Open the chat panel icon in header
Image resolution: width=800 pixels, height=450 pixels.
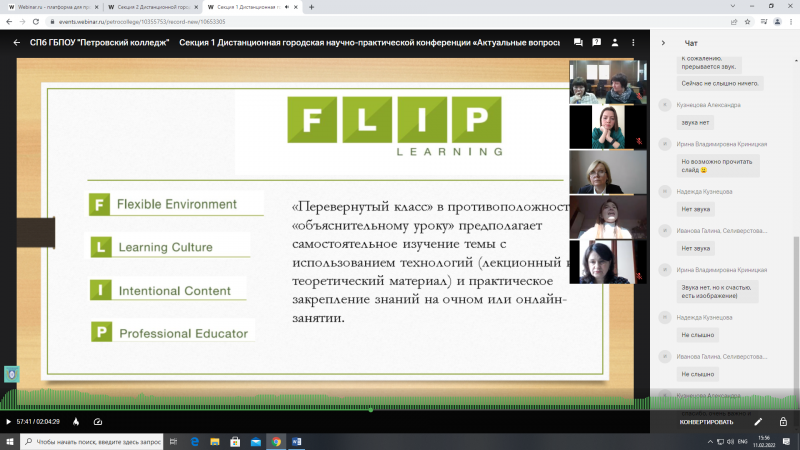pos(578,43)
